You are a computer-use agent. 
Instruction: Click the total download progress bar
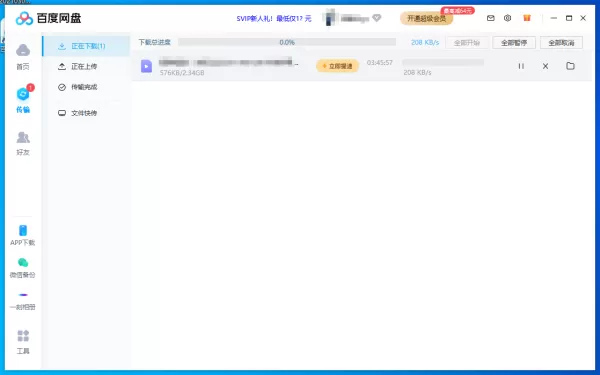click(287, 42)
